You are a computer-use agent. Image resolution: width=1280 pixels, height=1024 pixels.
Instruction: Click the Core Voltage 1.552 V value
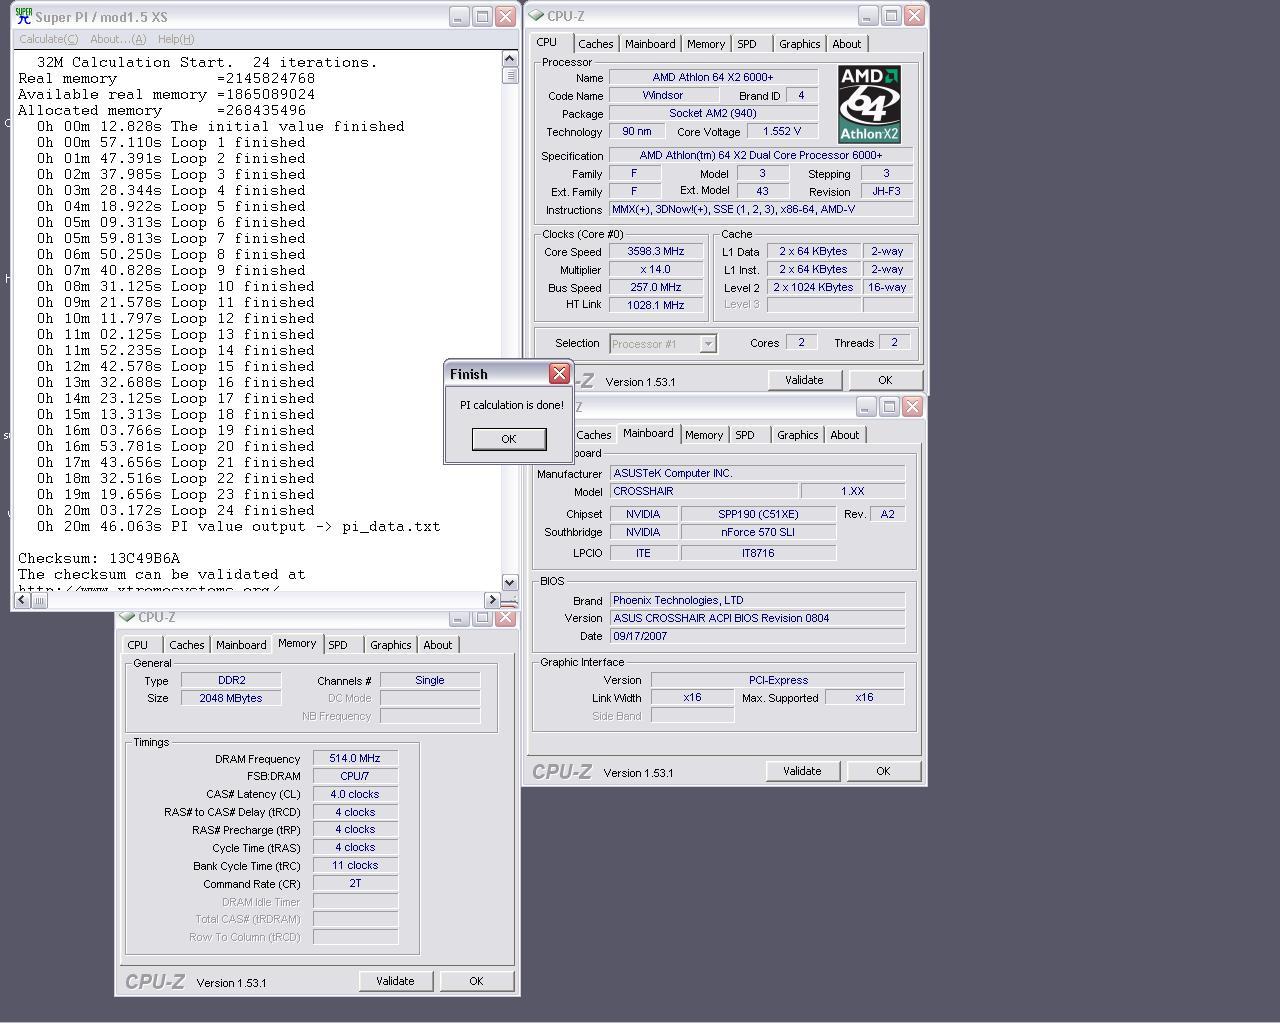[781, 131]
